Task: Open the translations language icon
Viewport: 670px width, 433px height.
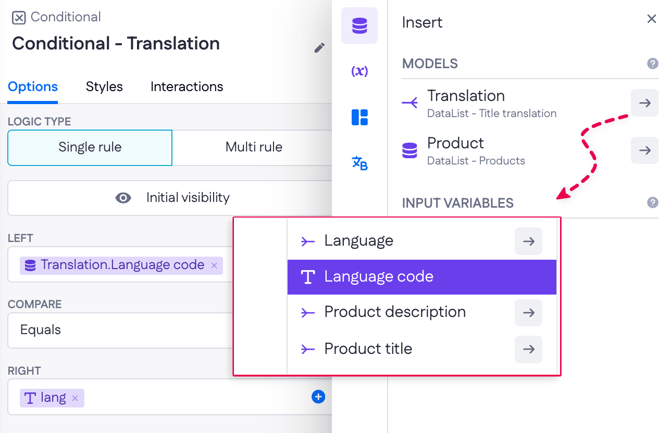Action: (x=359, y=163)
